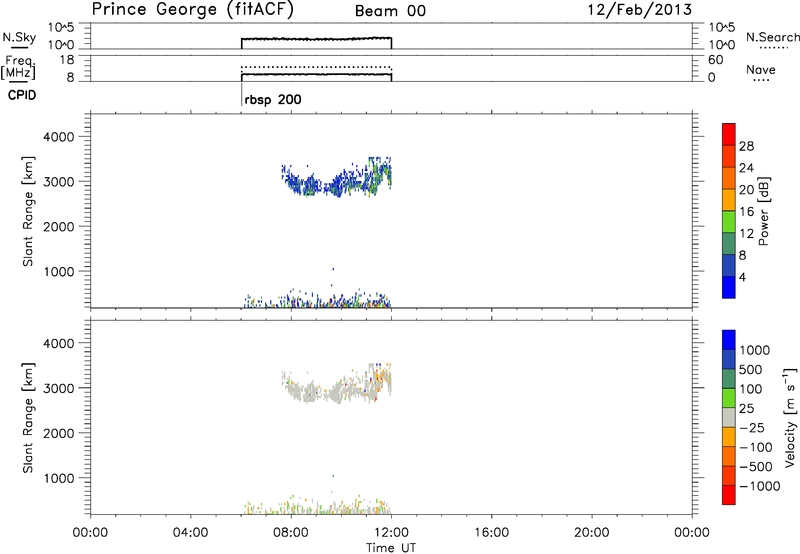
Task: Click the red bottom of Velocity colorbar
Action: (729, 495)
